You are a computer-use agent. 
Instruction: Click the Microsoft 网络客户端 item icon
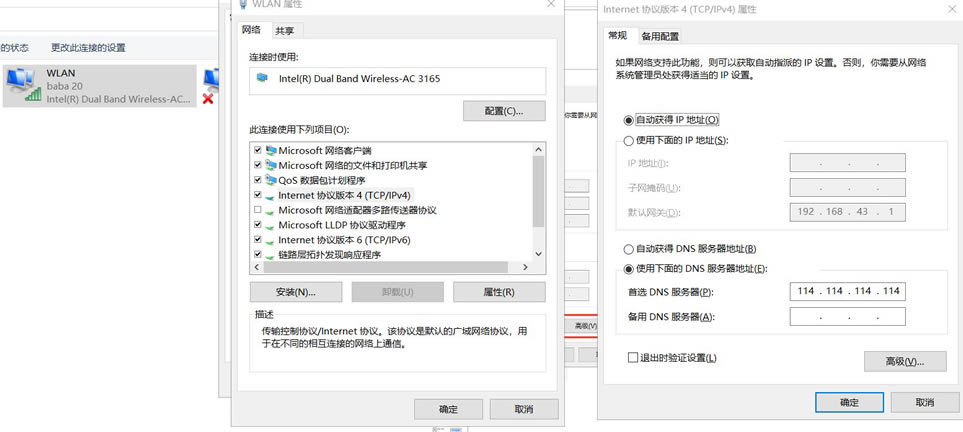coord(271,150)
